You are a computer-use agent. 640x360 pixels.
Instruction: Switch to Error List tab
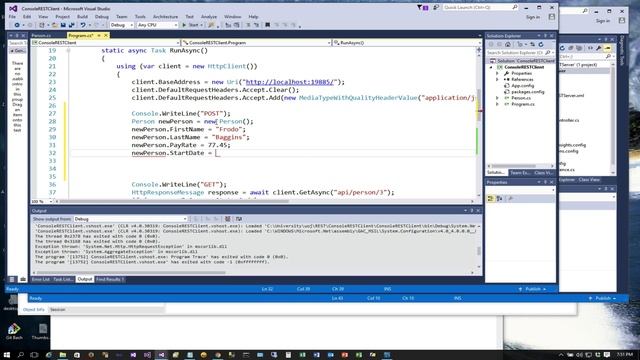(x=41, y=280)
